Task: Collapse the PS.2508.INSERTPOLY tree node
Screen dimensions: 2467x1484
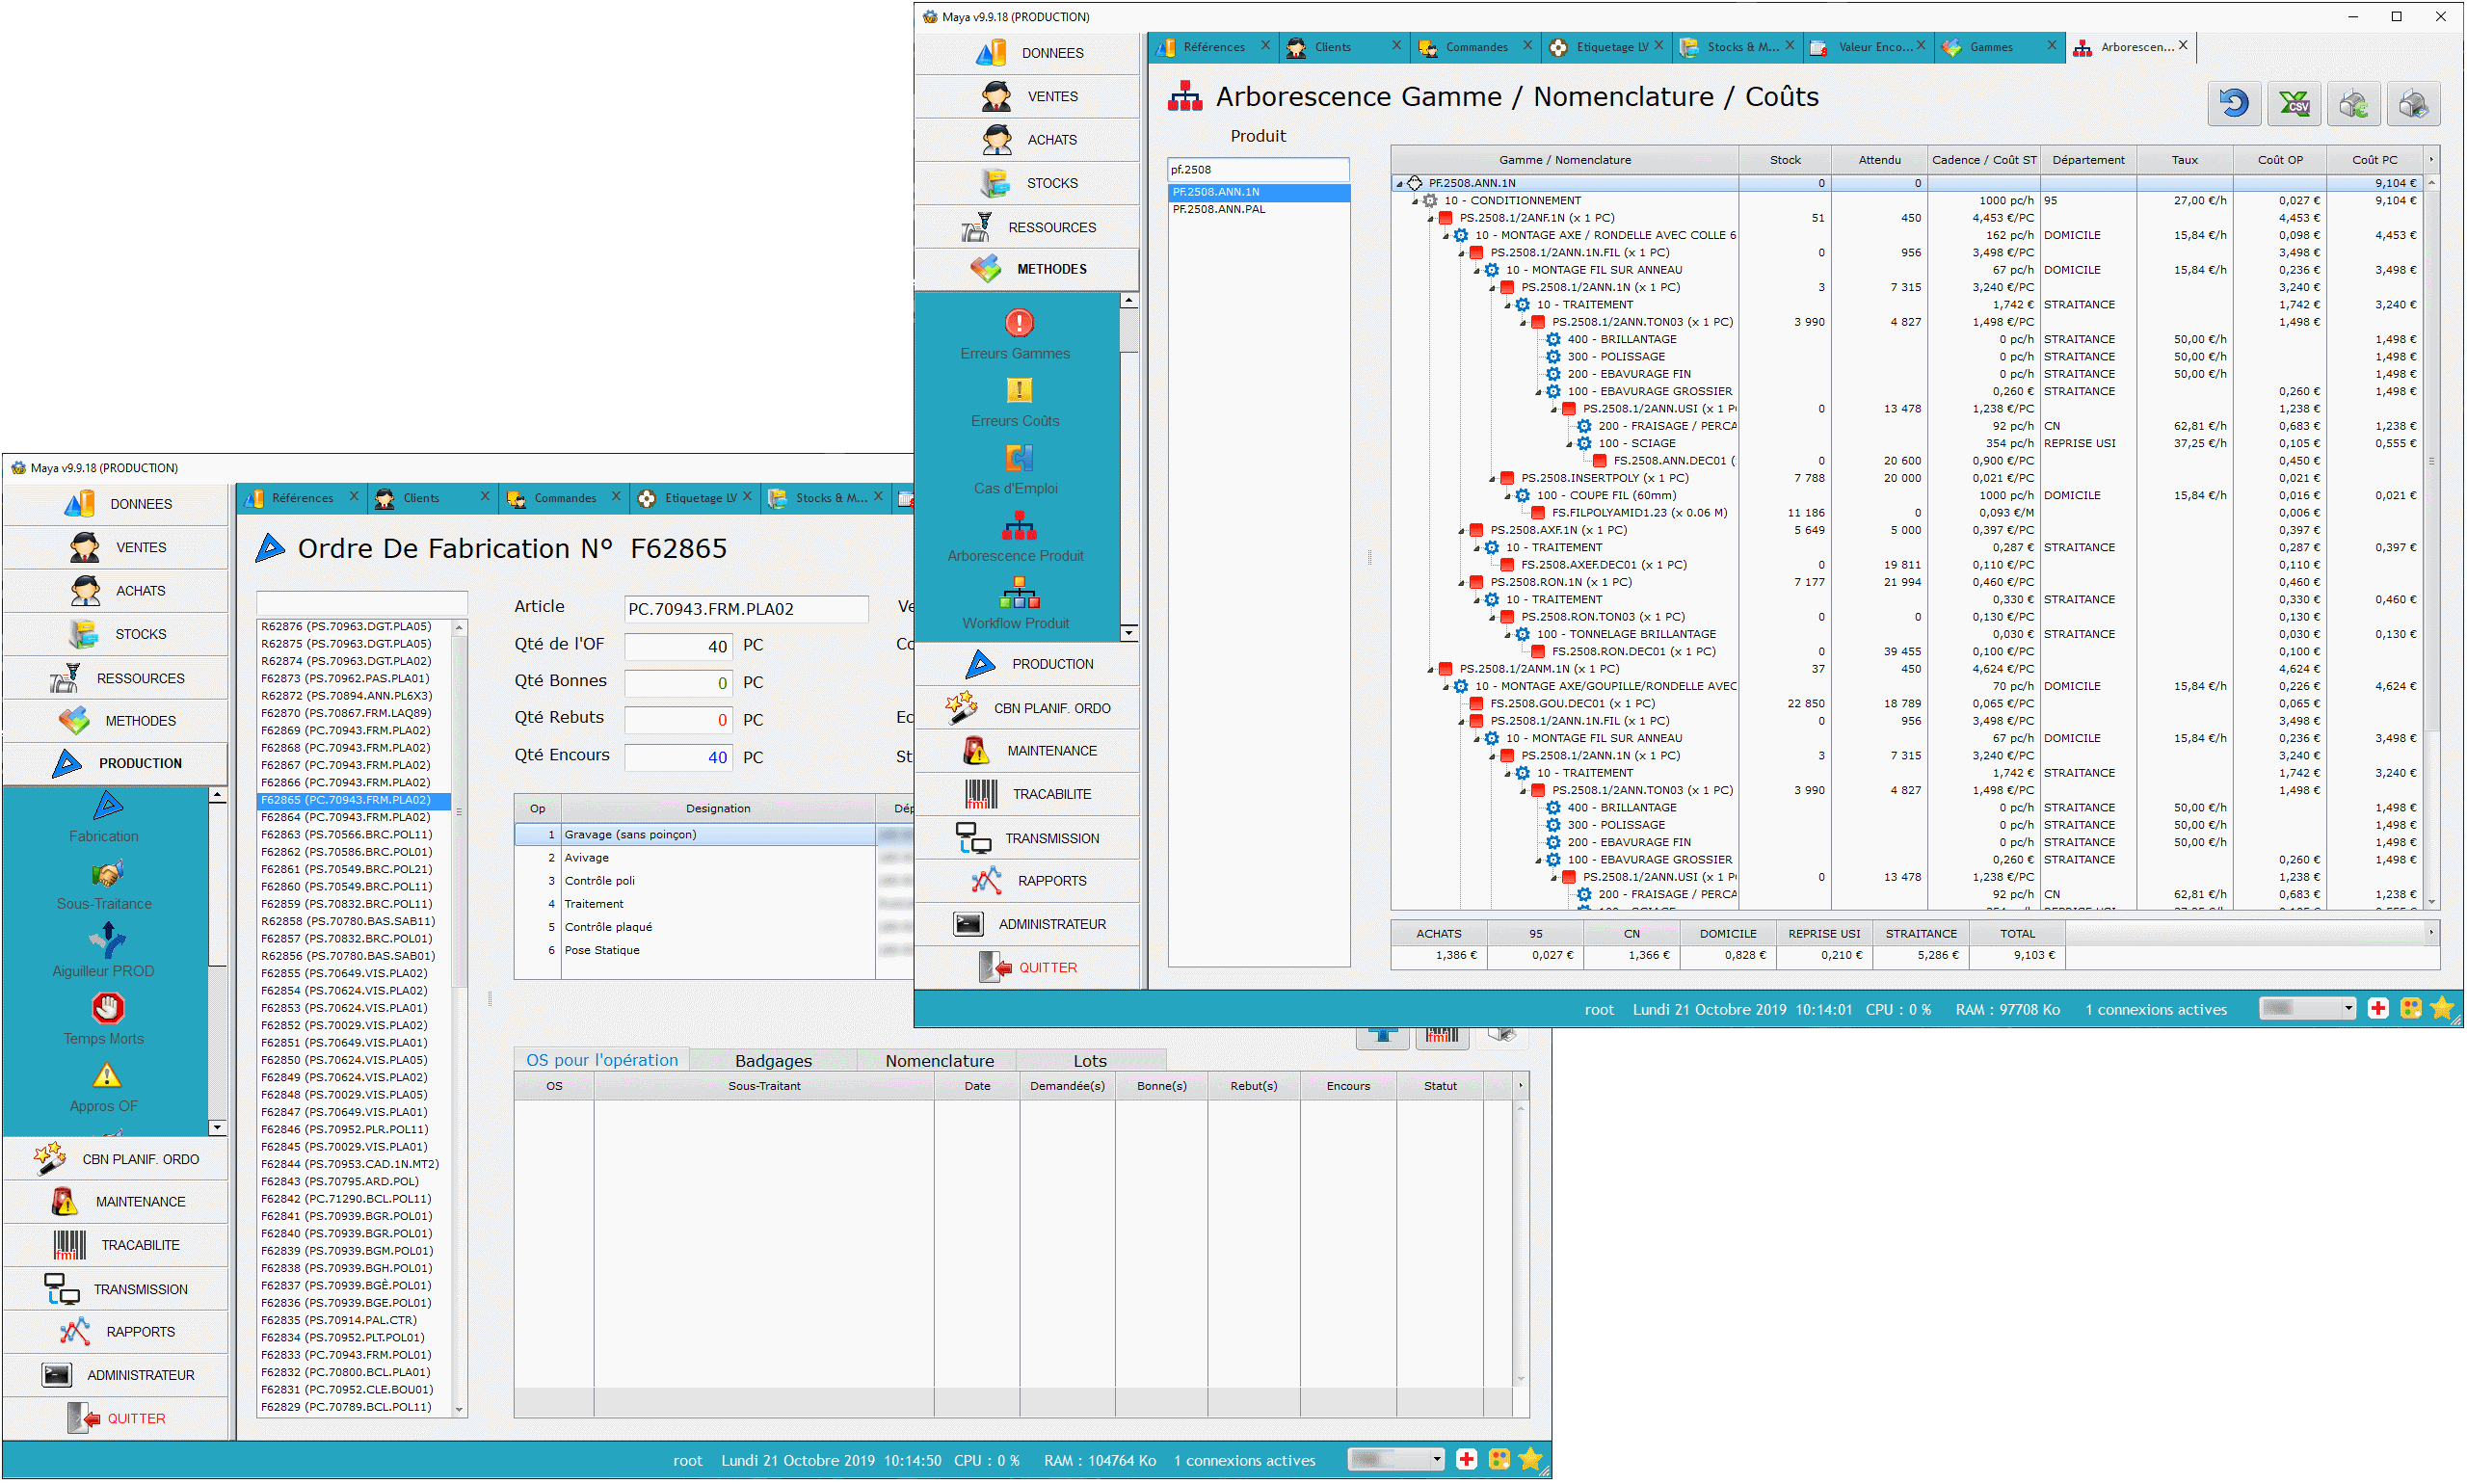Action: (x=1492, y=479)
